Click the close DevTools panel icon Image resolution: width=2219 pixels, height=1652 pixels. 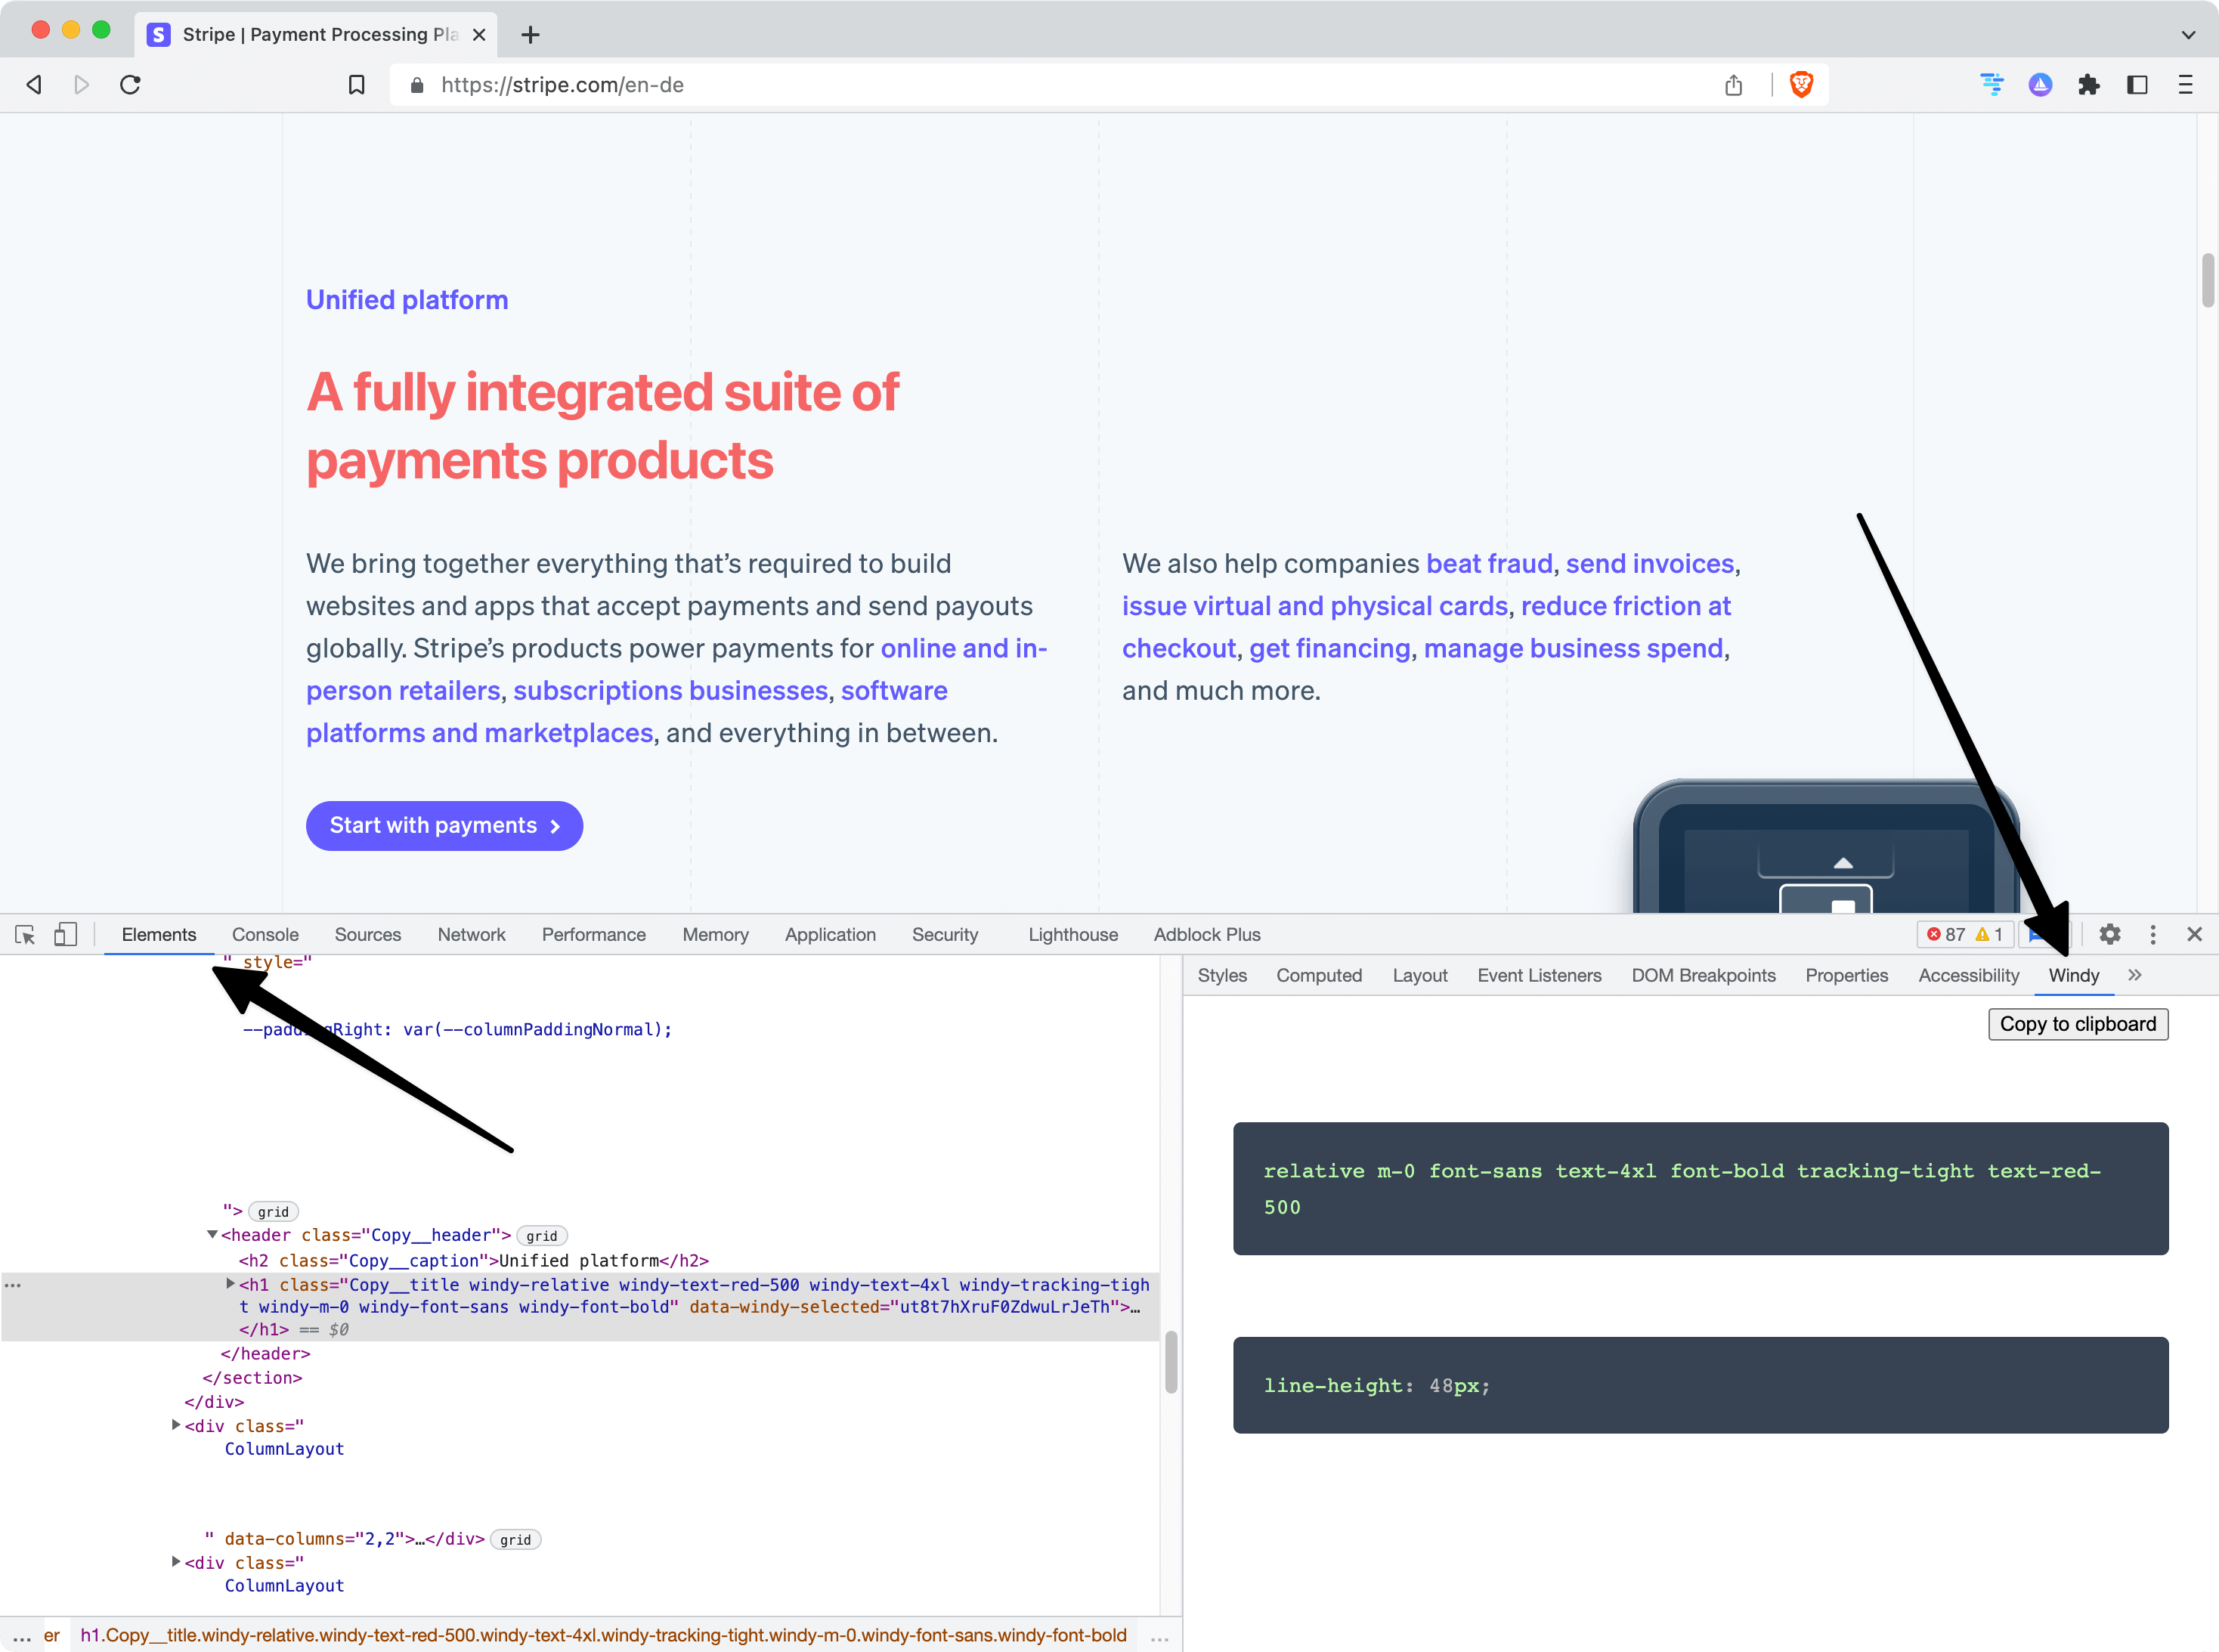pyautogui.click(x=2195, y=933)
